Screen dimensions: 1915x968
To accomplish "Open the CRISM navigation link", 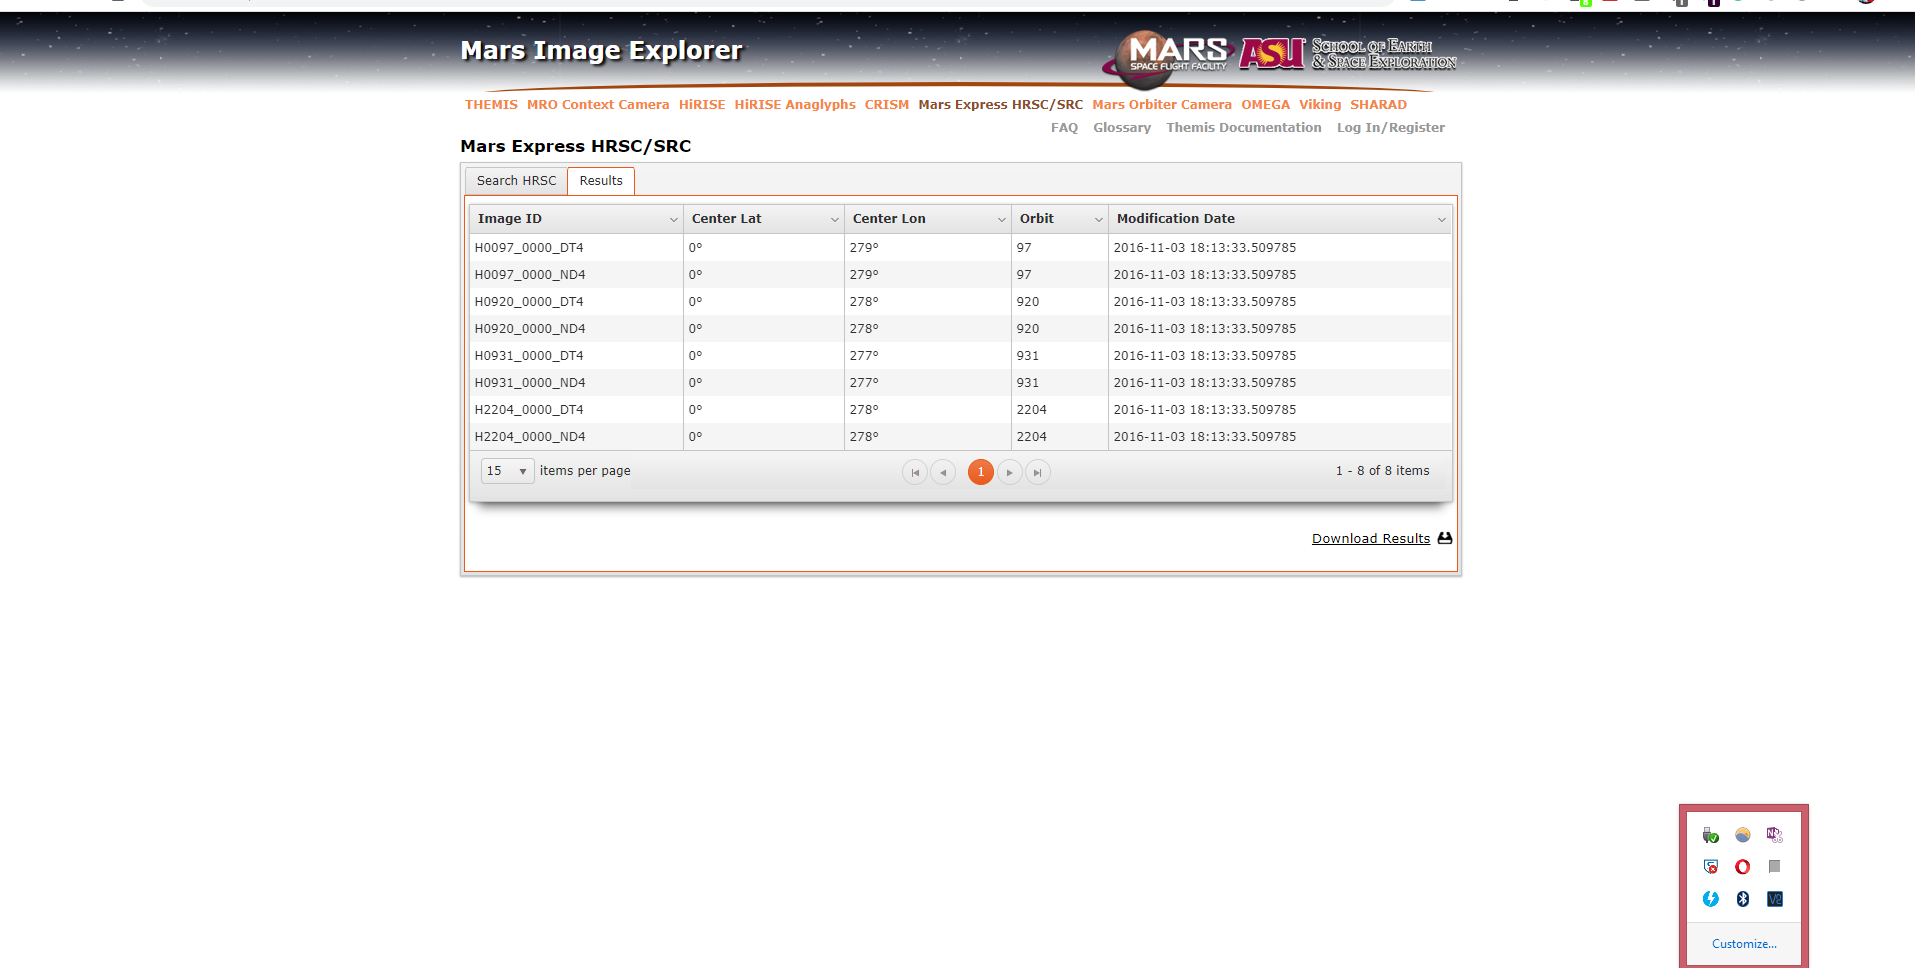I will [x=887, y=105].
